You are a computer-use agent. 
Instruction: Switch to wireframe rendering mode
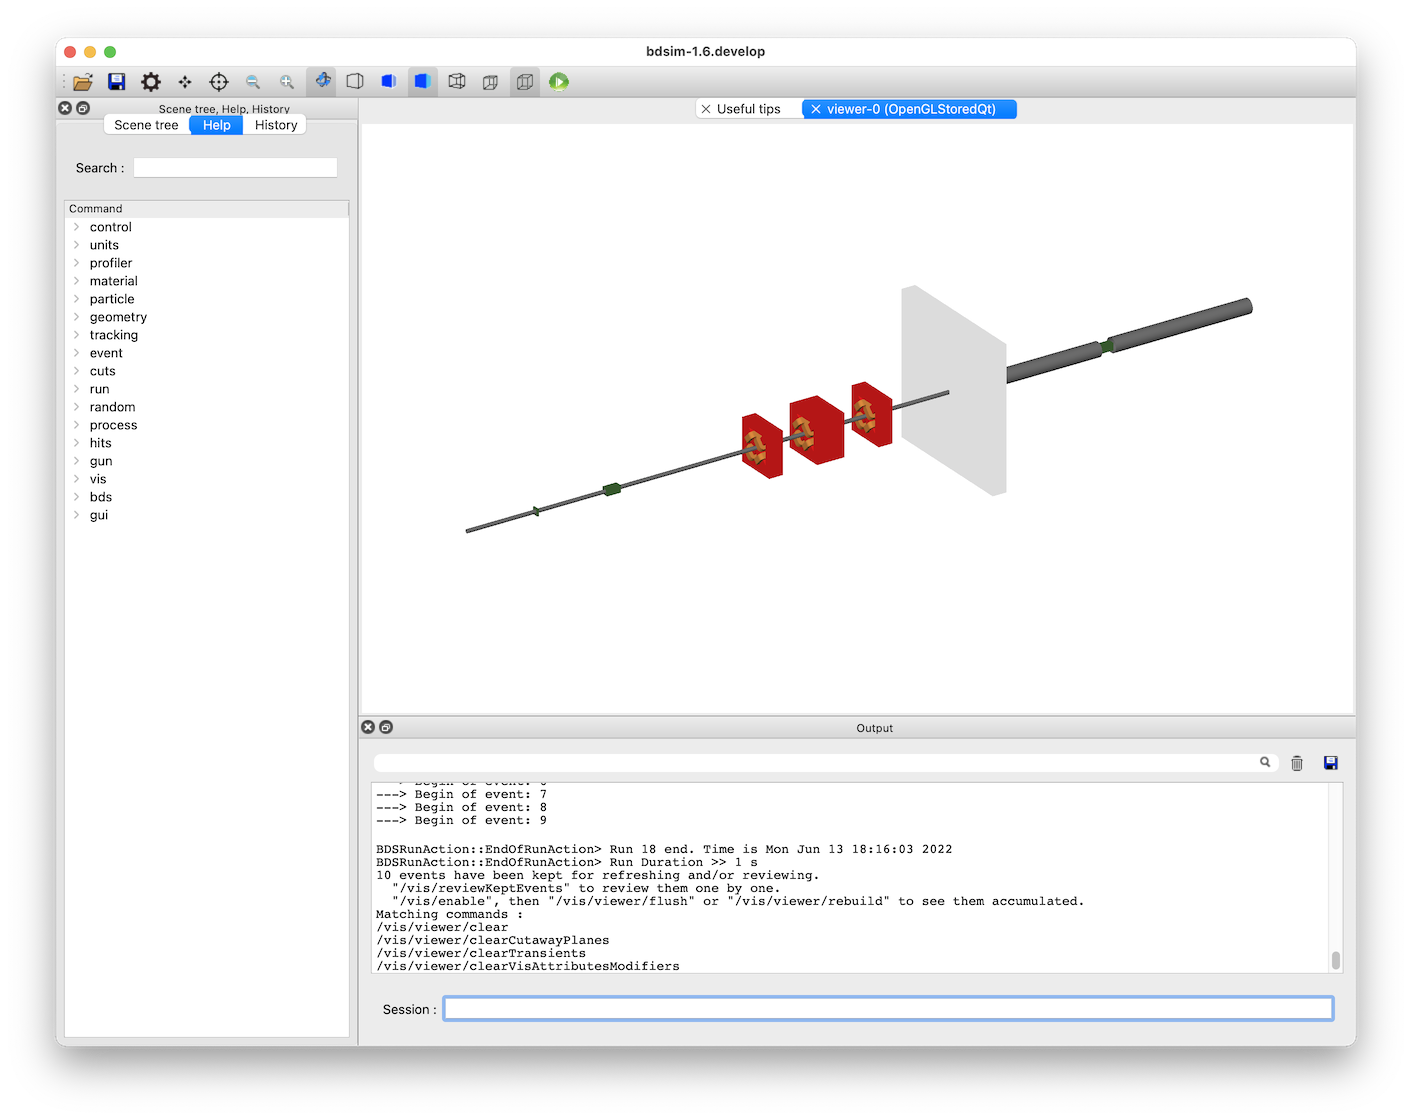coord(457,82)
